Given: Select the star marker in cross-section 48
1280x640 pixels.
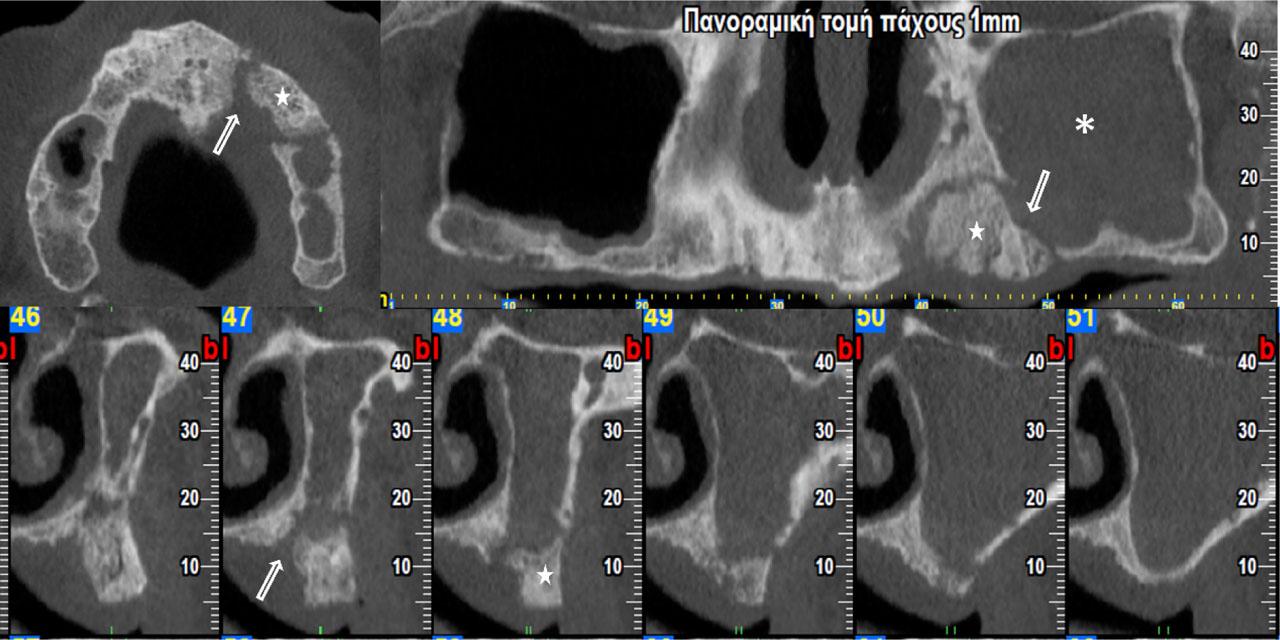Looking at the screenshot, I should pyautogui.click(x=545, y=575).
